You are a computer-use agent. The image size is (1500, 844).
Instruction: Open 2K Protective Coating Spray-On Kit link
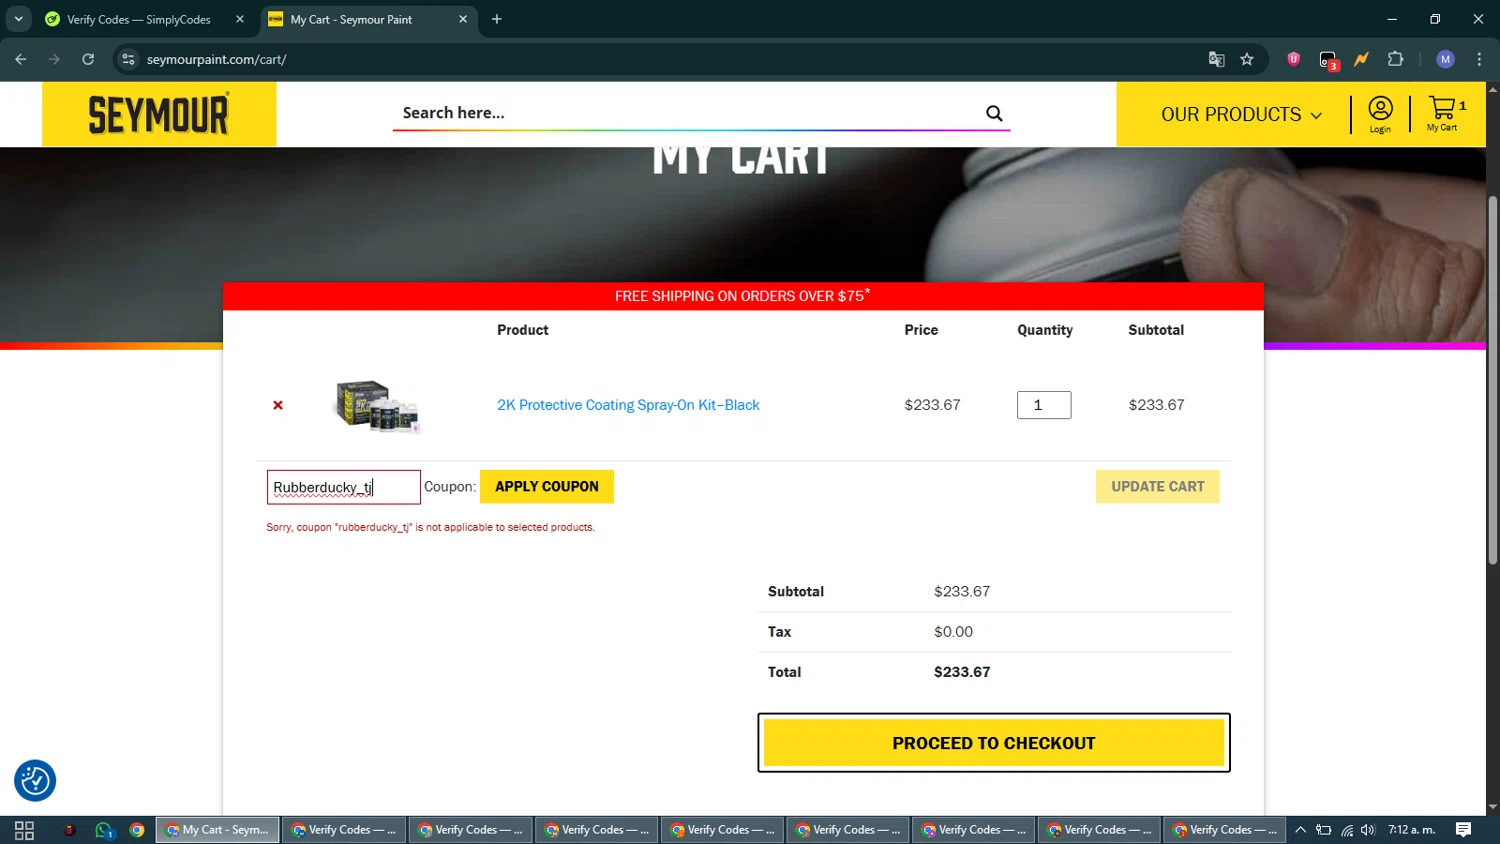(x=628, y=405)
